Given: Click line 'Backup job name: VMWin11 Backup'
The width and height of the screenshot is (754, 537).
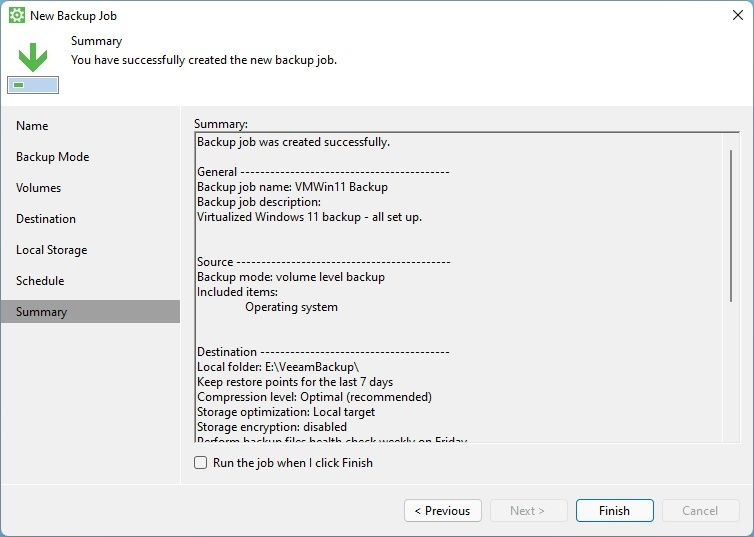Looking at the screenshot, I should pos(292,187).
